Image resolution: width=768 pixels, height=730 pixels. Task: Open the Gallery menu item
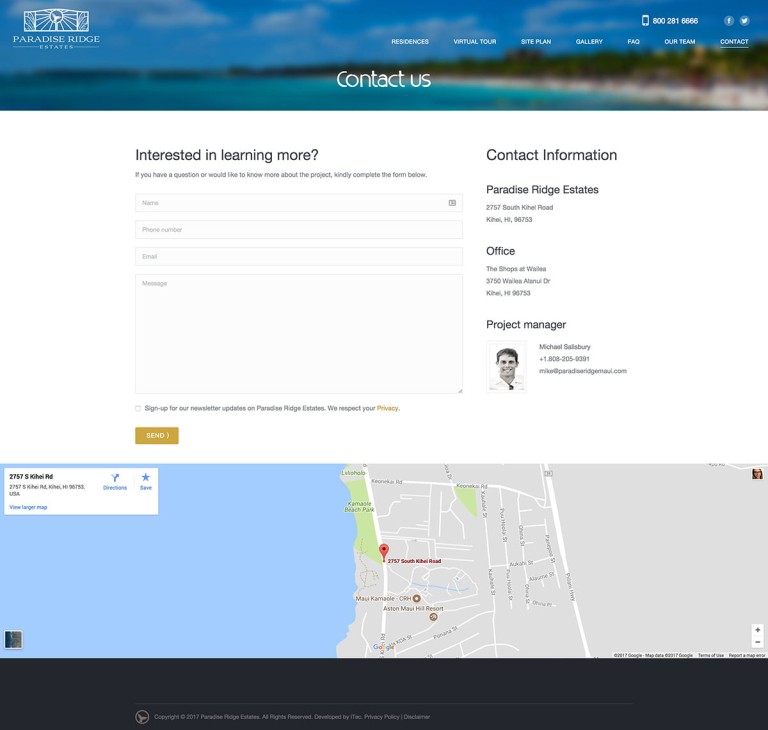point(589,42)
